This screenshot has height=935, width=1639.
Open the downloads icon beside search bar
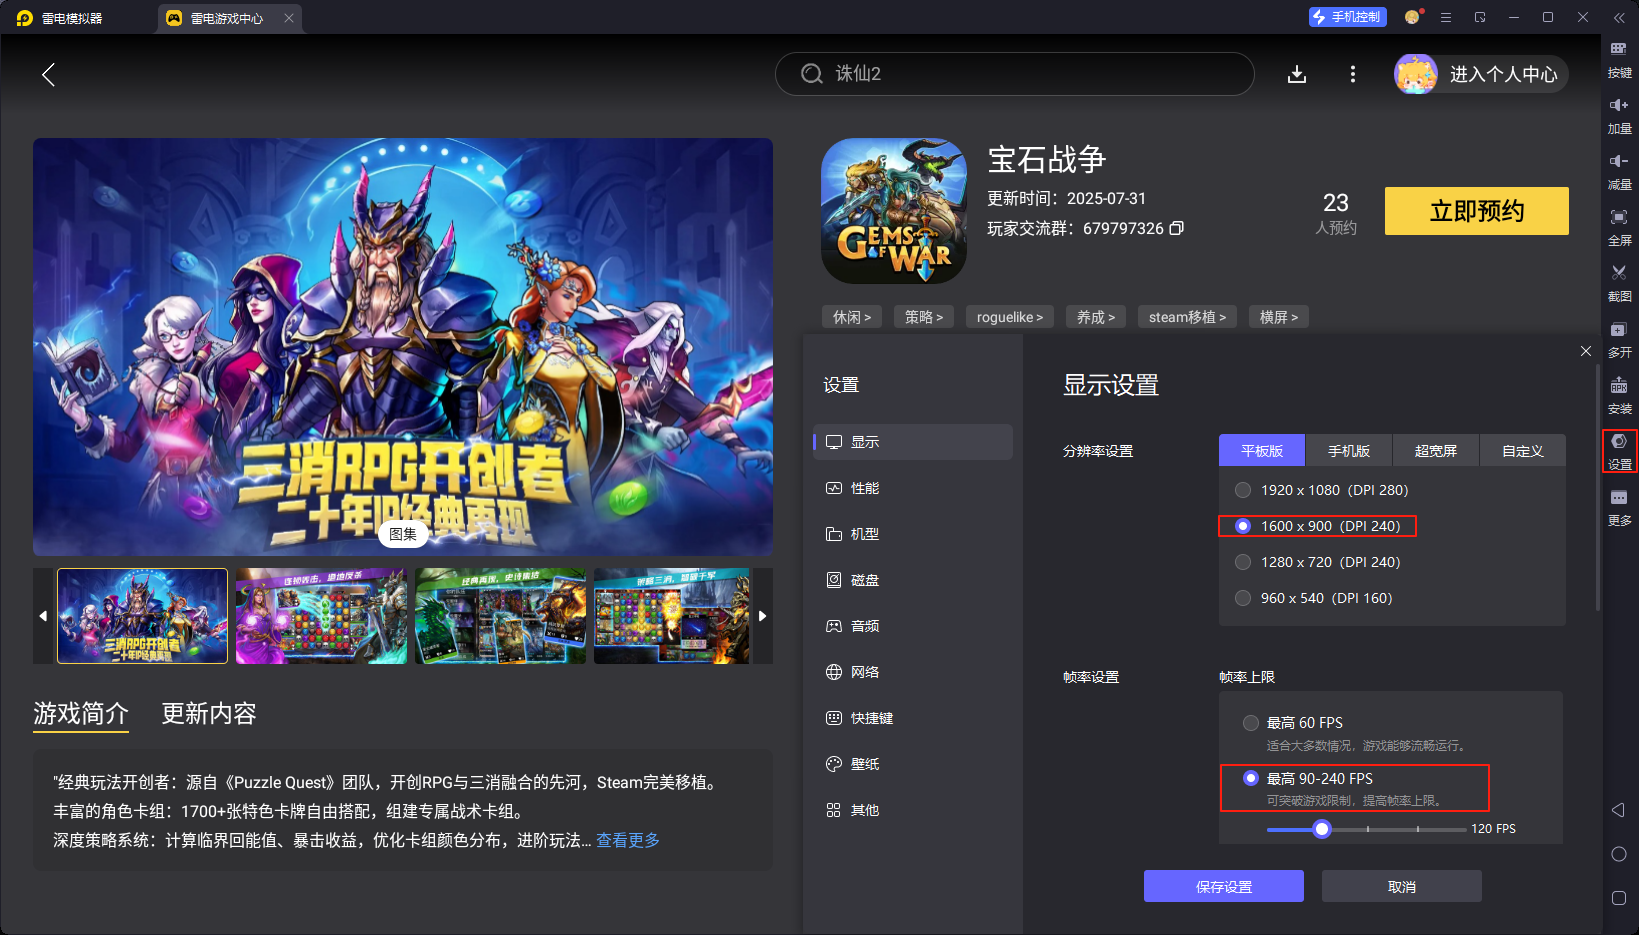pyautogui.click(x=1297, y=74)
